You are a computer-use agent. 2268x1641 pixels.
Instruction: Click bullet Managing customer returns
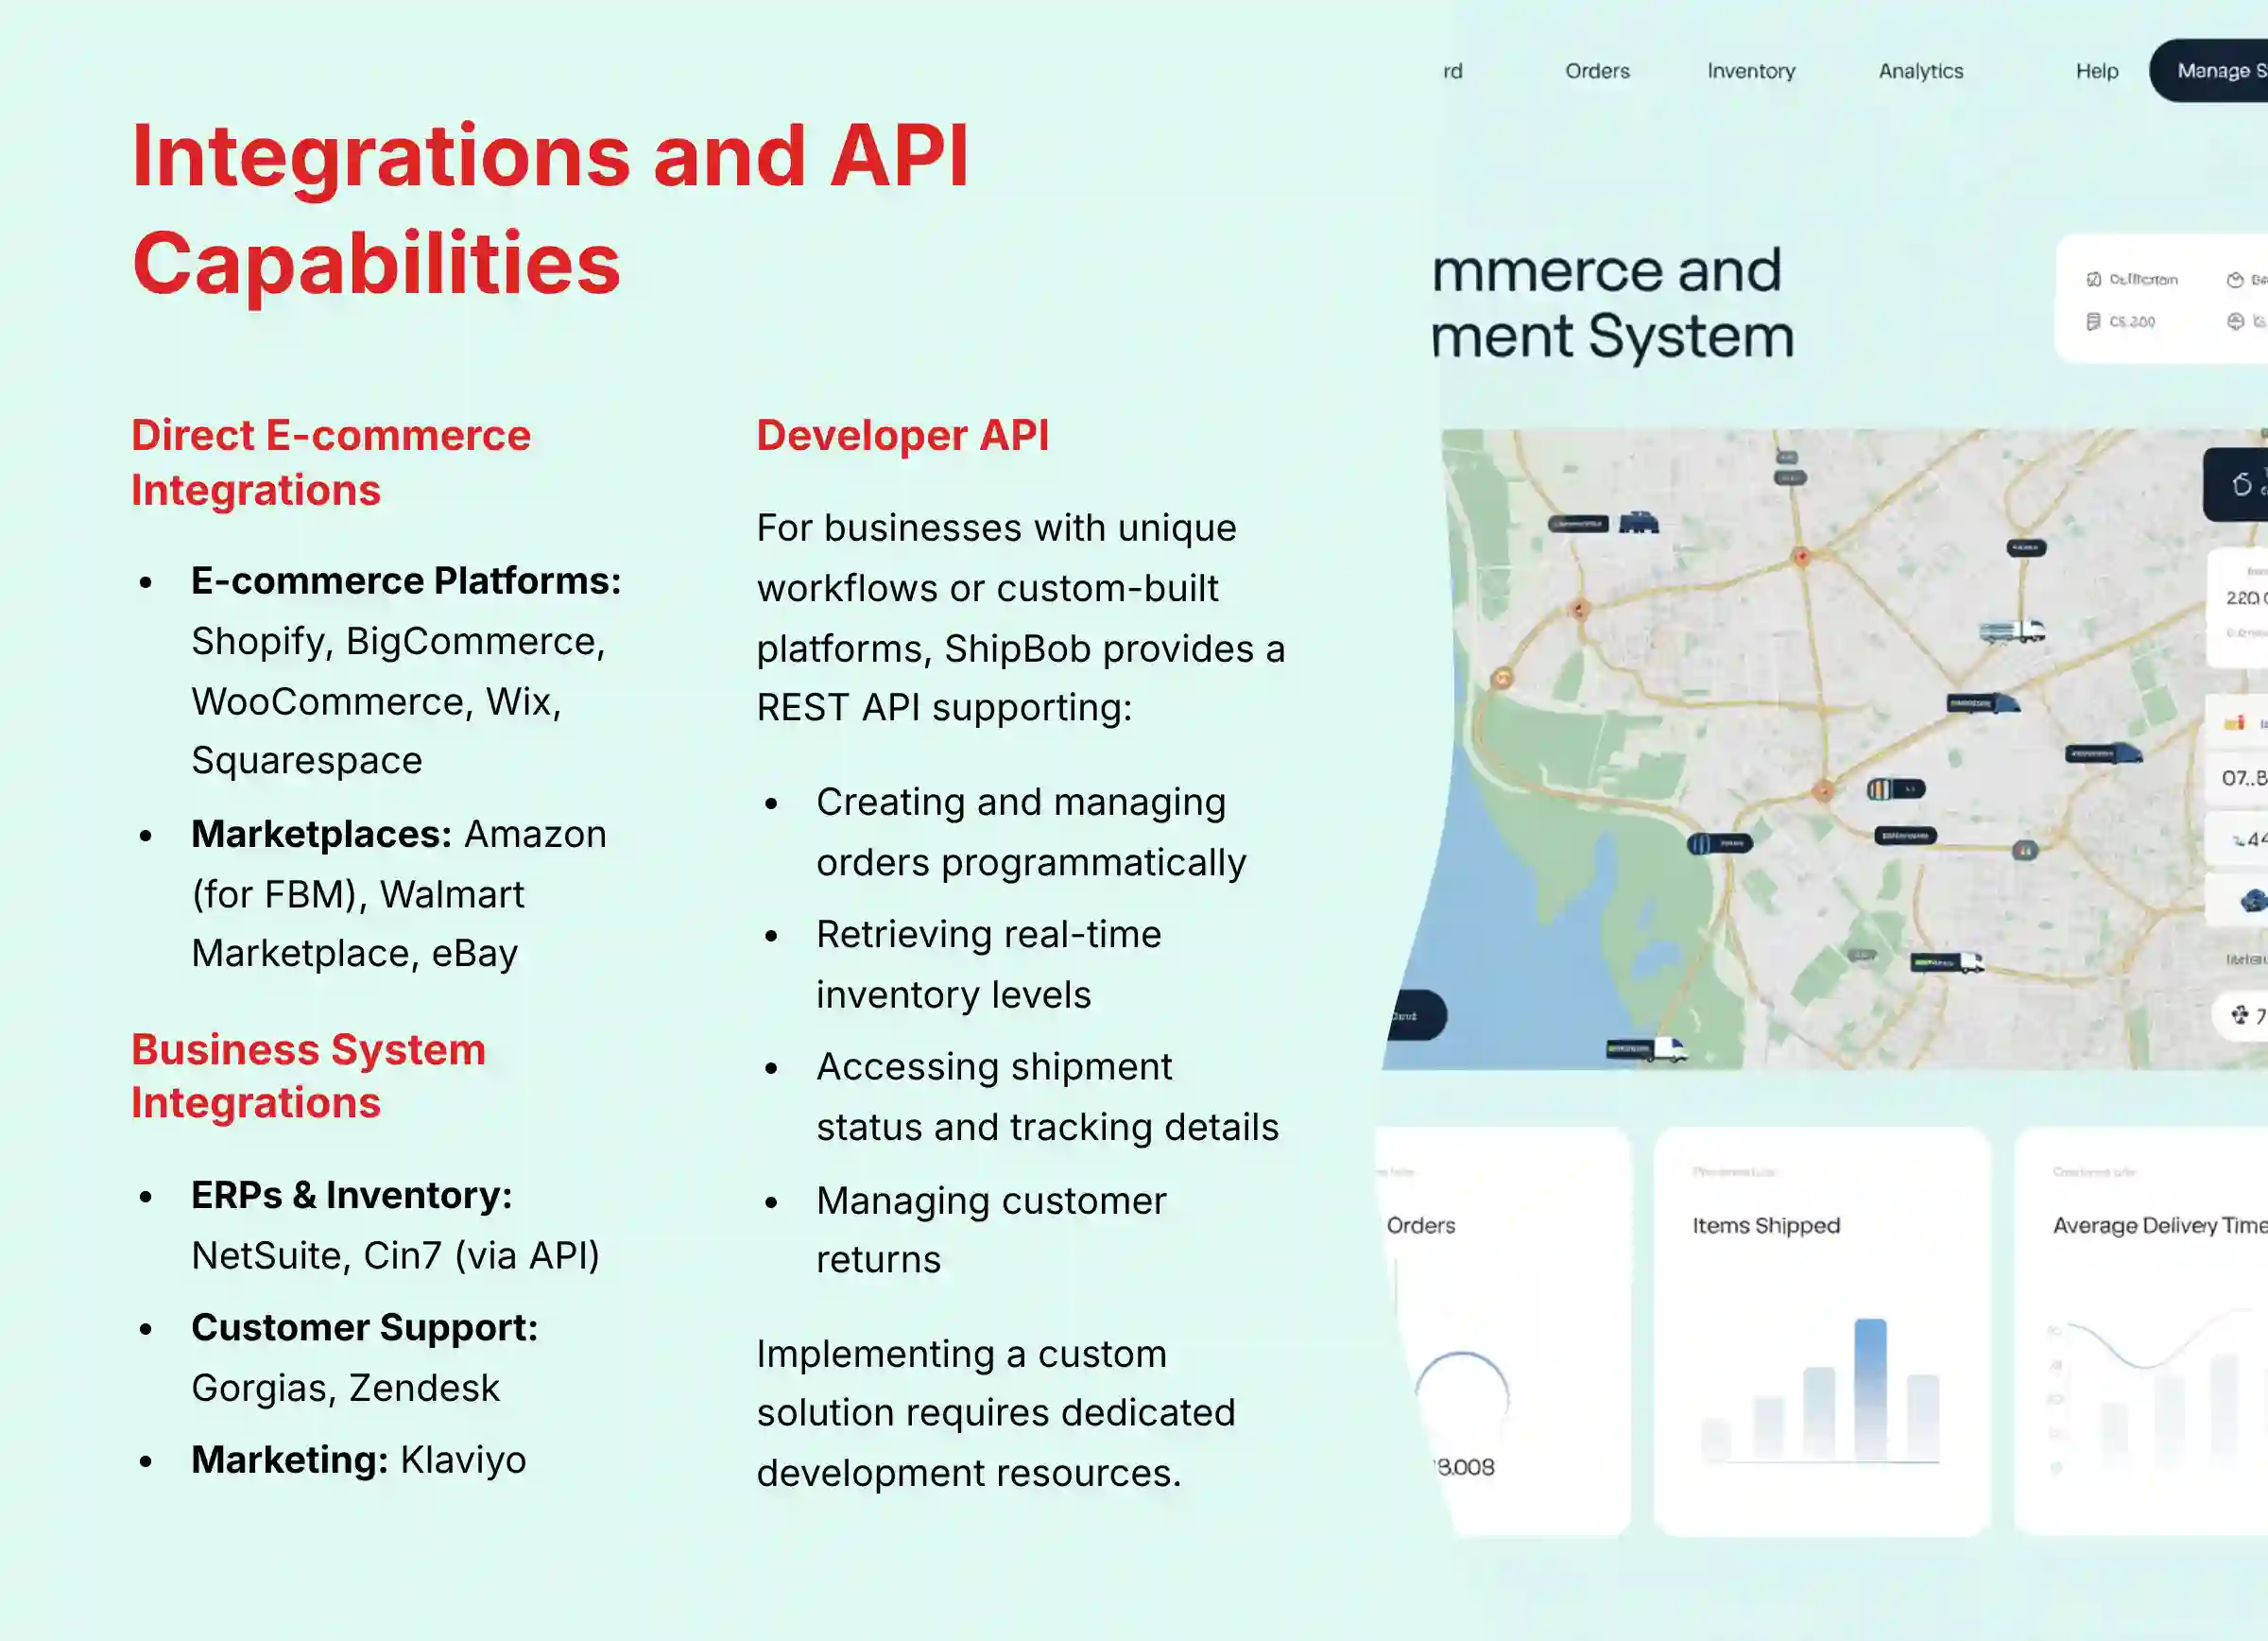[991, 1229]
